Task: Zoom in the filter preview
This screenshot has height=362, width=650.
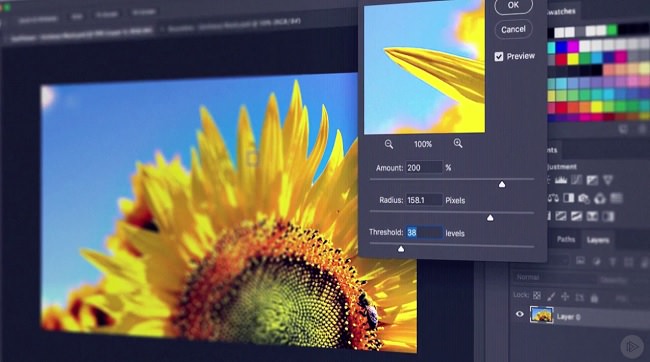Action: coord(458,143)
